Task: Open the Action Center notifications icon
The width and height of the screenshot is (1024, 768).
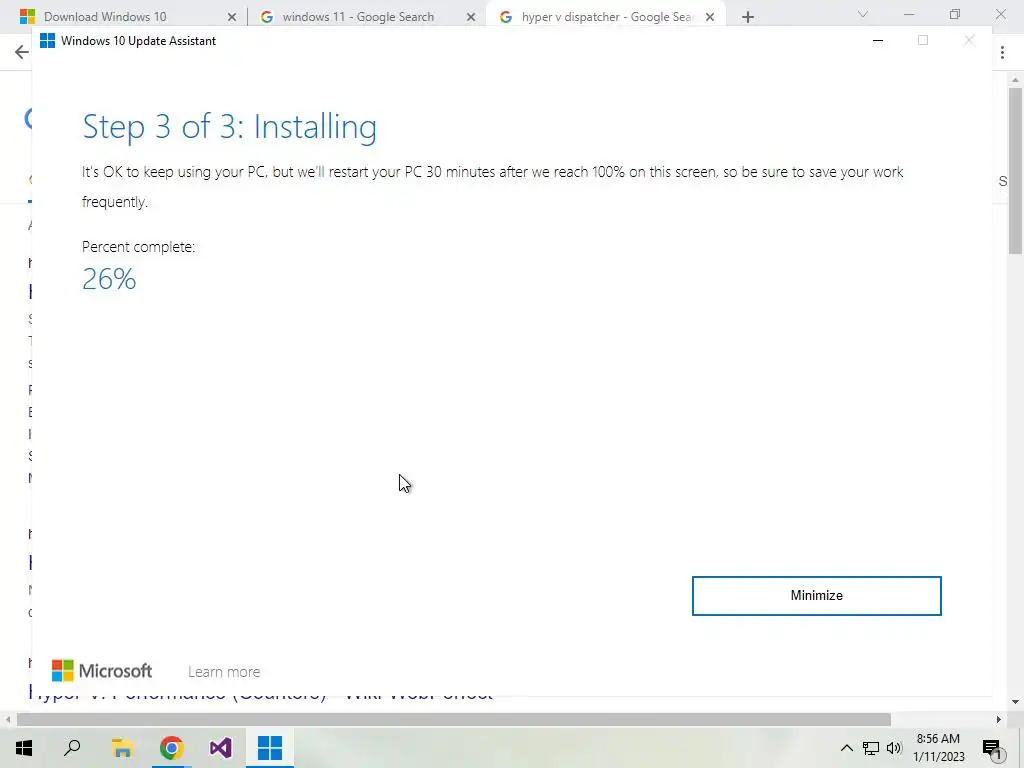Action: (x=992, y=748)
